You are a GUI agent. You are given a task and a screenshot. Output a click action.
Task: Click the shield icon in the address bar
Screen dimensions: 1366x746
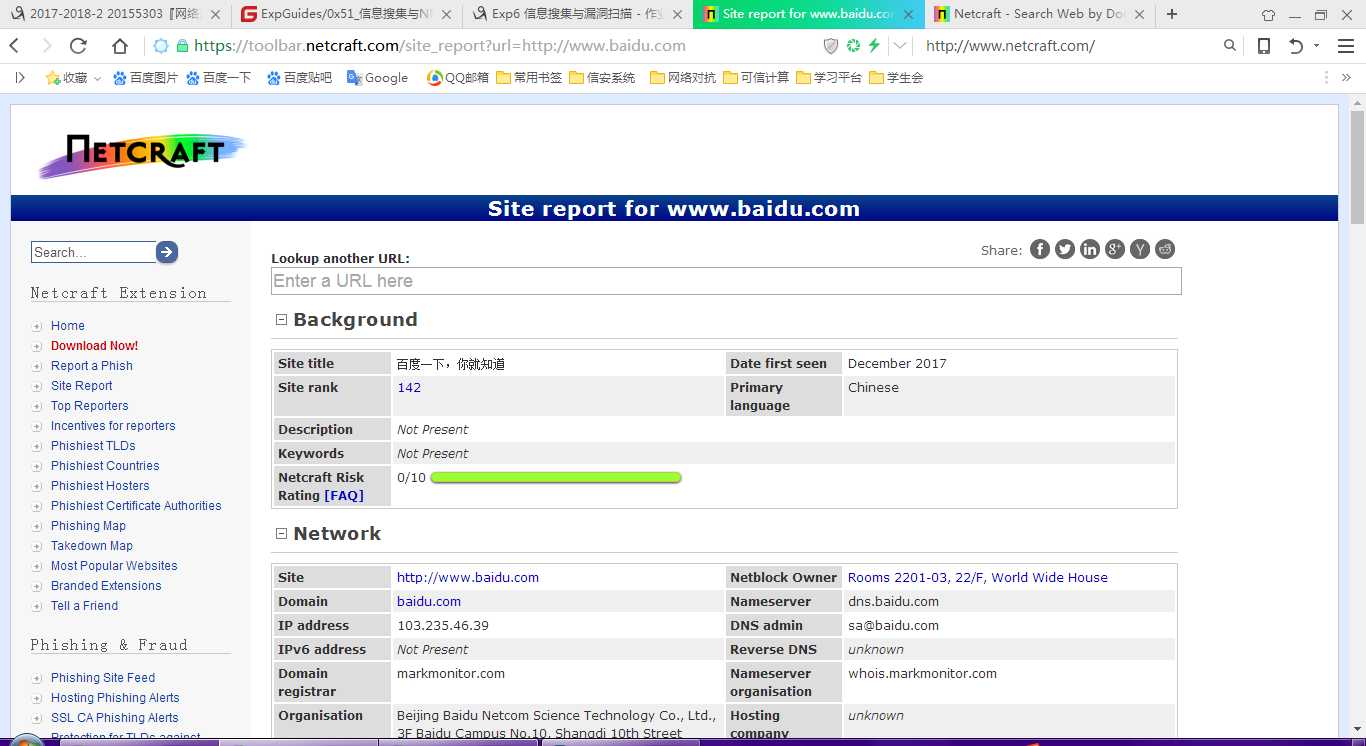point(831,46)
